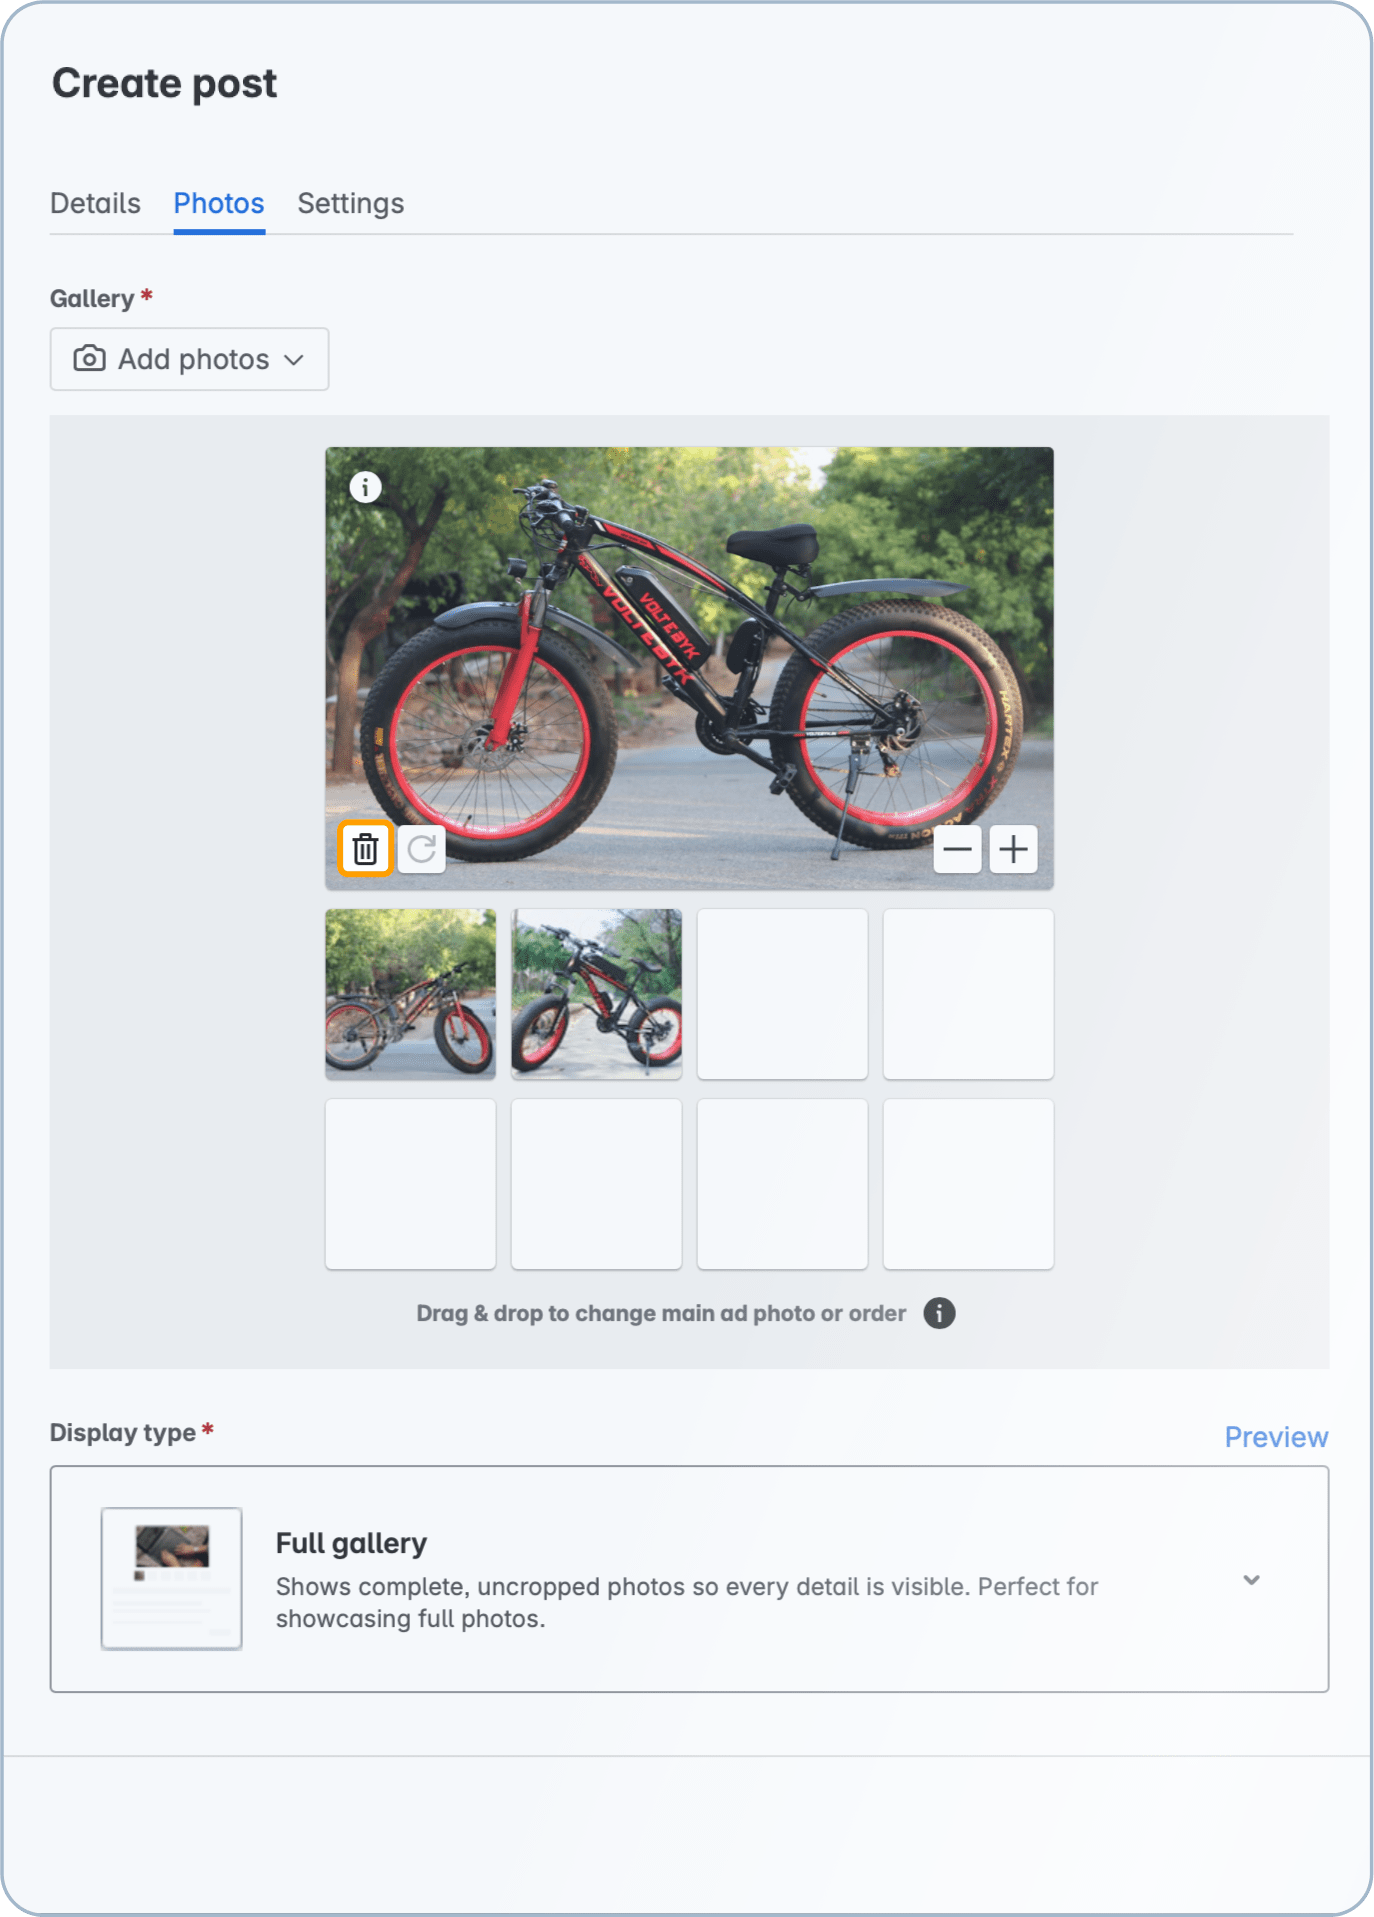Click the Preview link
1374x1917 pixels.
click(x=1276, y=1437)
